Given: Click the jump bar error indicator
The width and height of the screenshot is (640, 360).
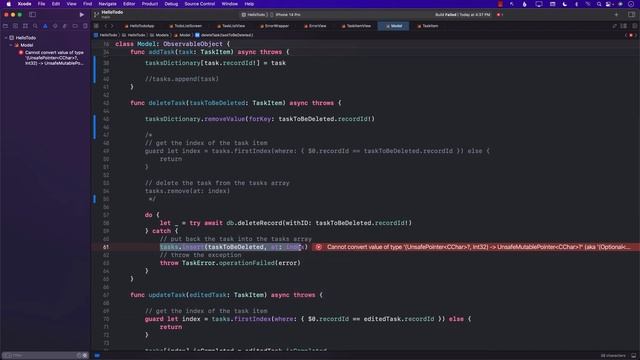Looking at the screenshot, I should (631, 35).
